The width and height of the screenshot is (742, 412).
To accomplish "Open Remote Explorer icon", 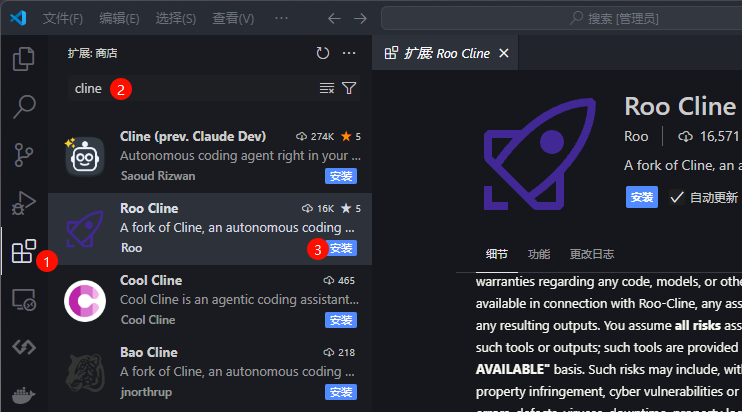I will tap(24, 299).
